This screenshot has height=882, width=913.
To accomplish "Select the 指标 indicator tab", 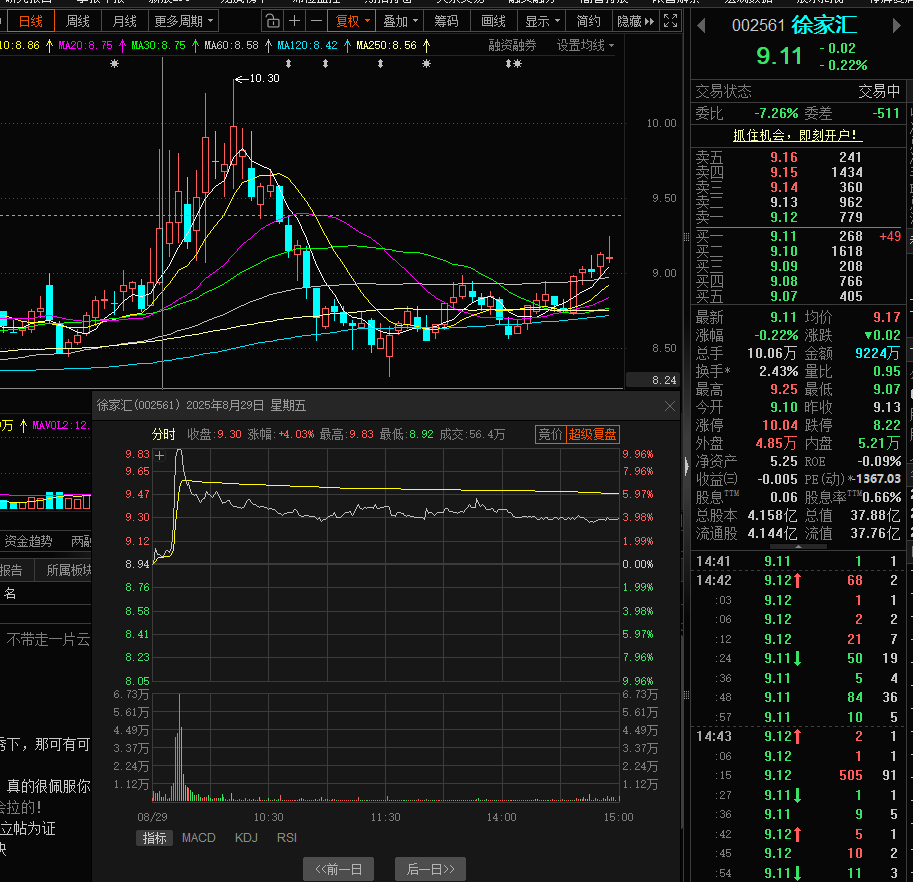I will point(154,838).
